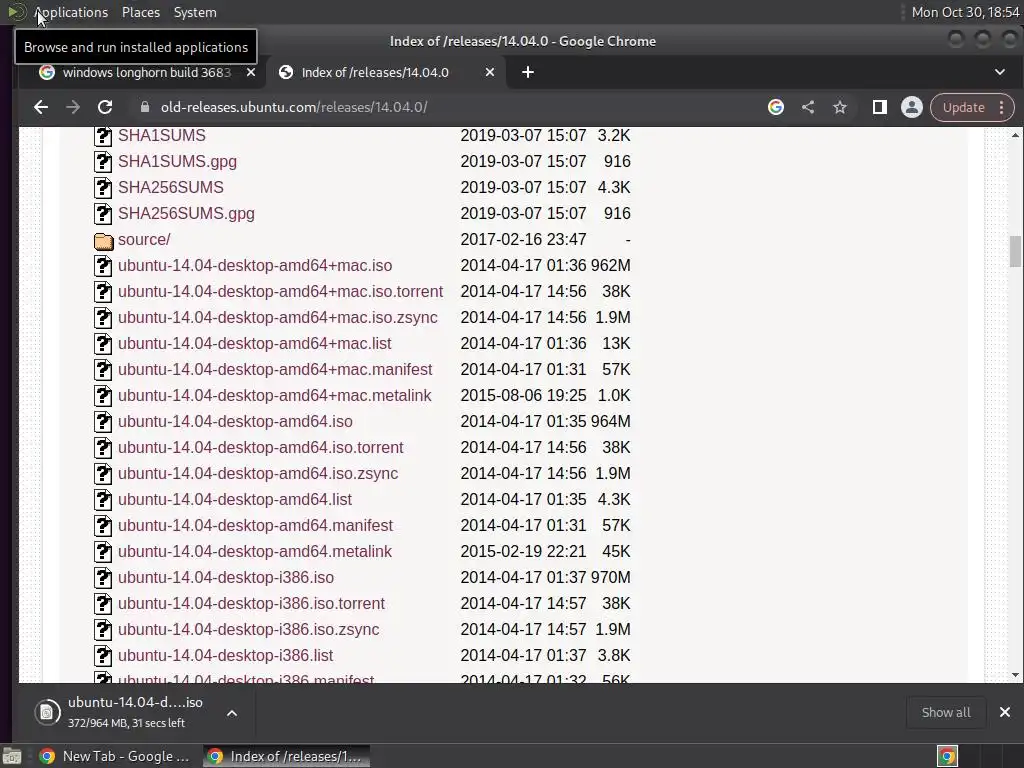1024x768 pixels.
Task: Click file icon beside ubuntu-14.04-desktop-amd64+mac.list
Action: (103, 344)
